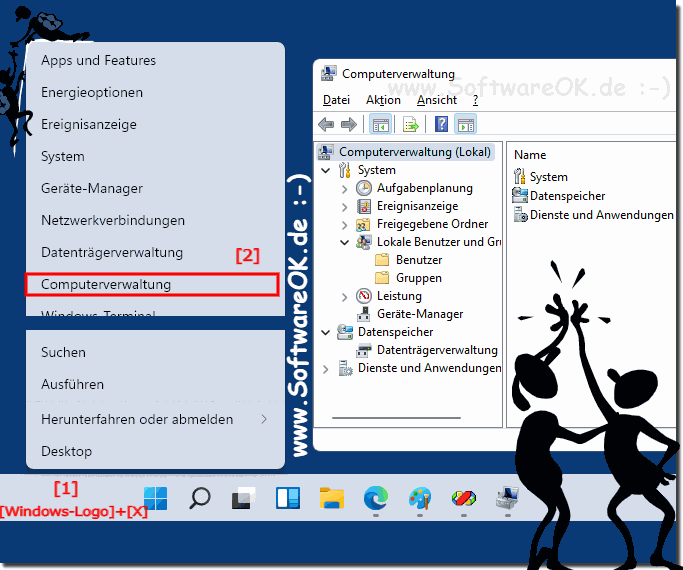Click the Freigegebene Ordner icon

[x=363, y=224]
